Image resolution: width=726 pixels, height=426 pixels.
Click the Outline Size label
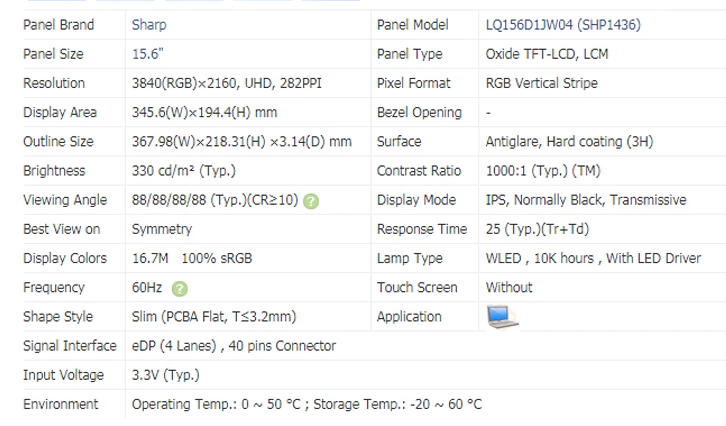point(58,141)
